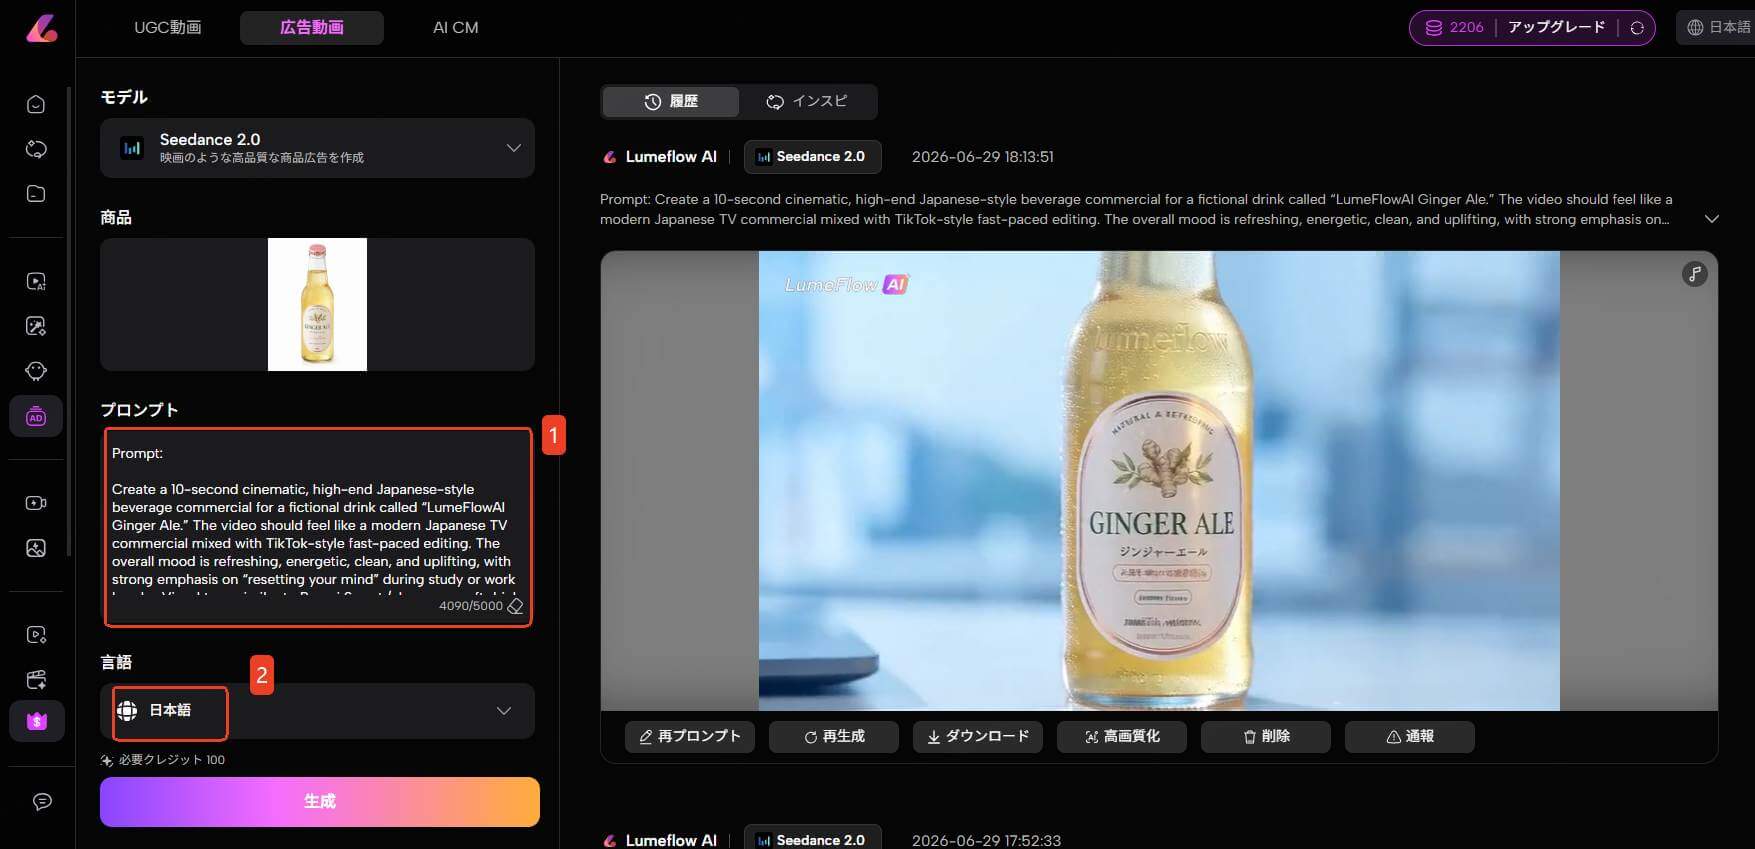1755x849 pixels.
Task: Switch to the UGC動画 tab
Action: 168,28
